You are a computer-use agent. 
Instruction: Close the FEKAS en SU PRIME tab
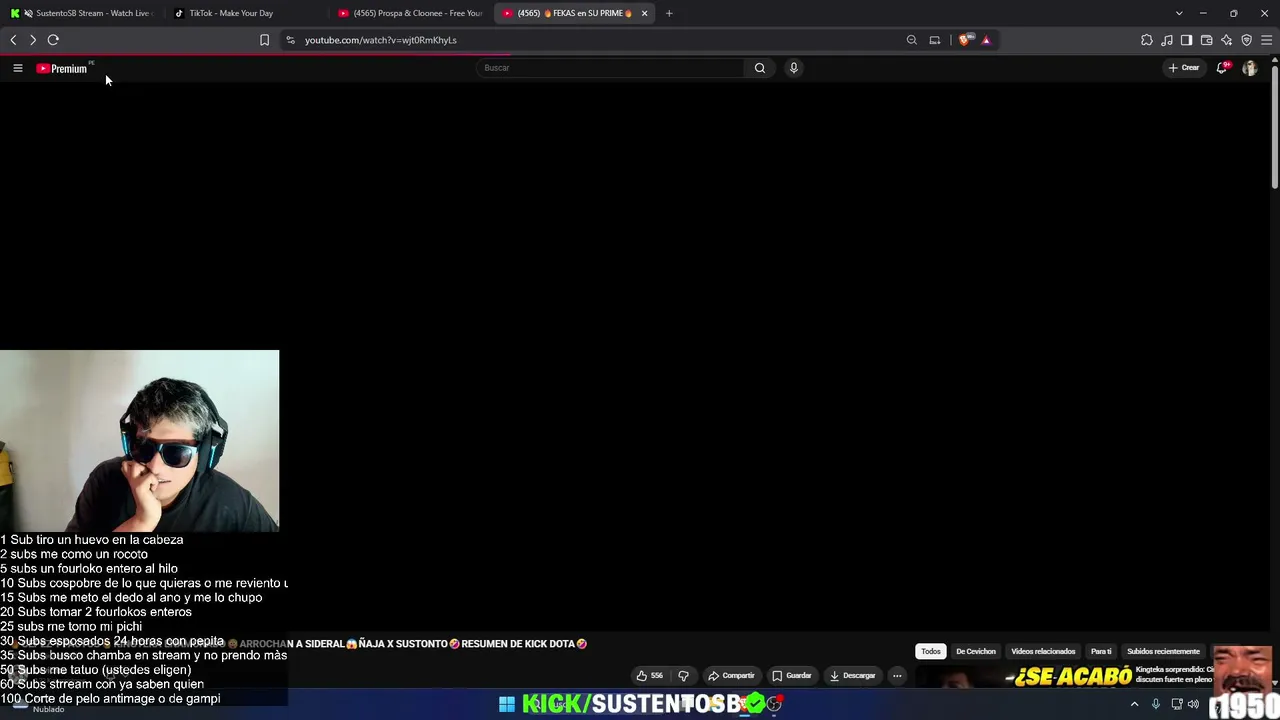[x=645, y=13]
